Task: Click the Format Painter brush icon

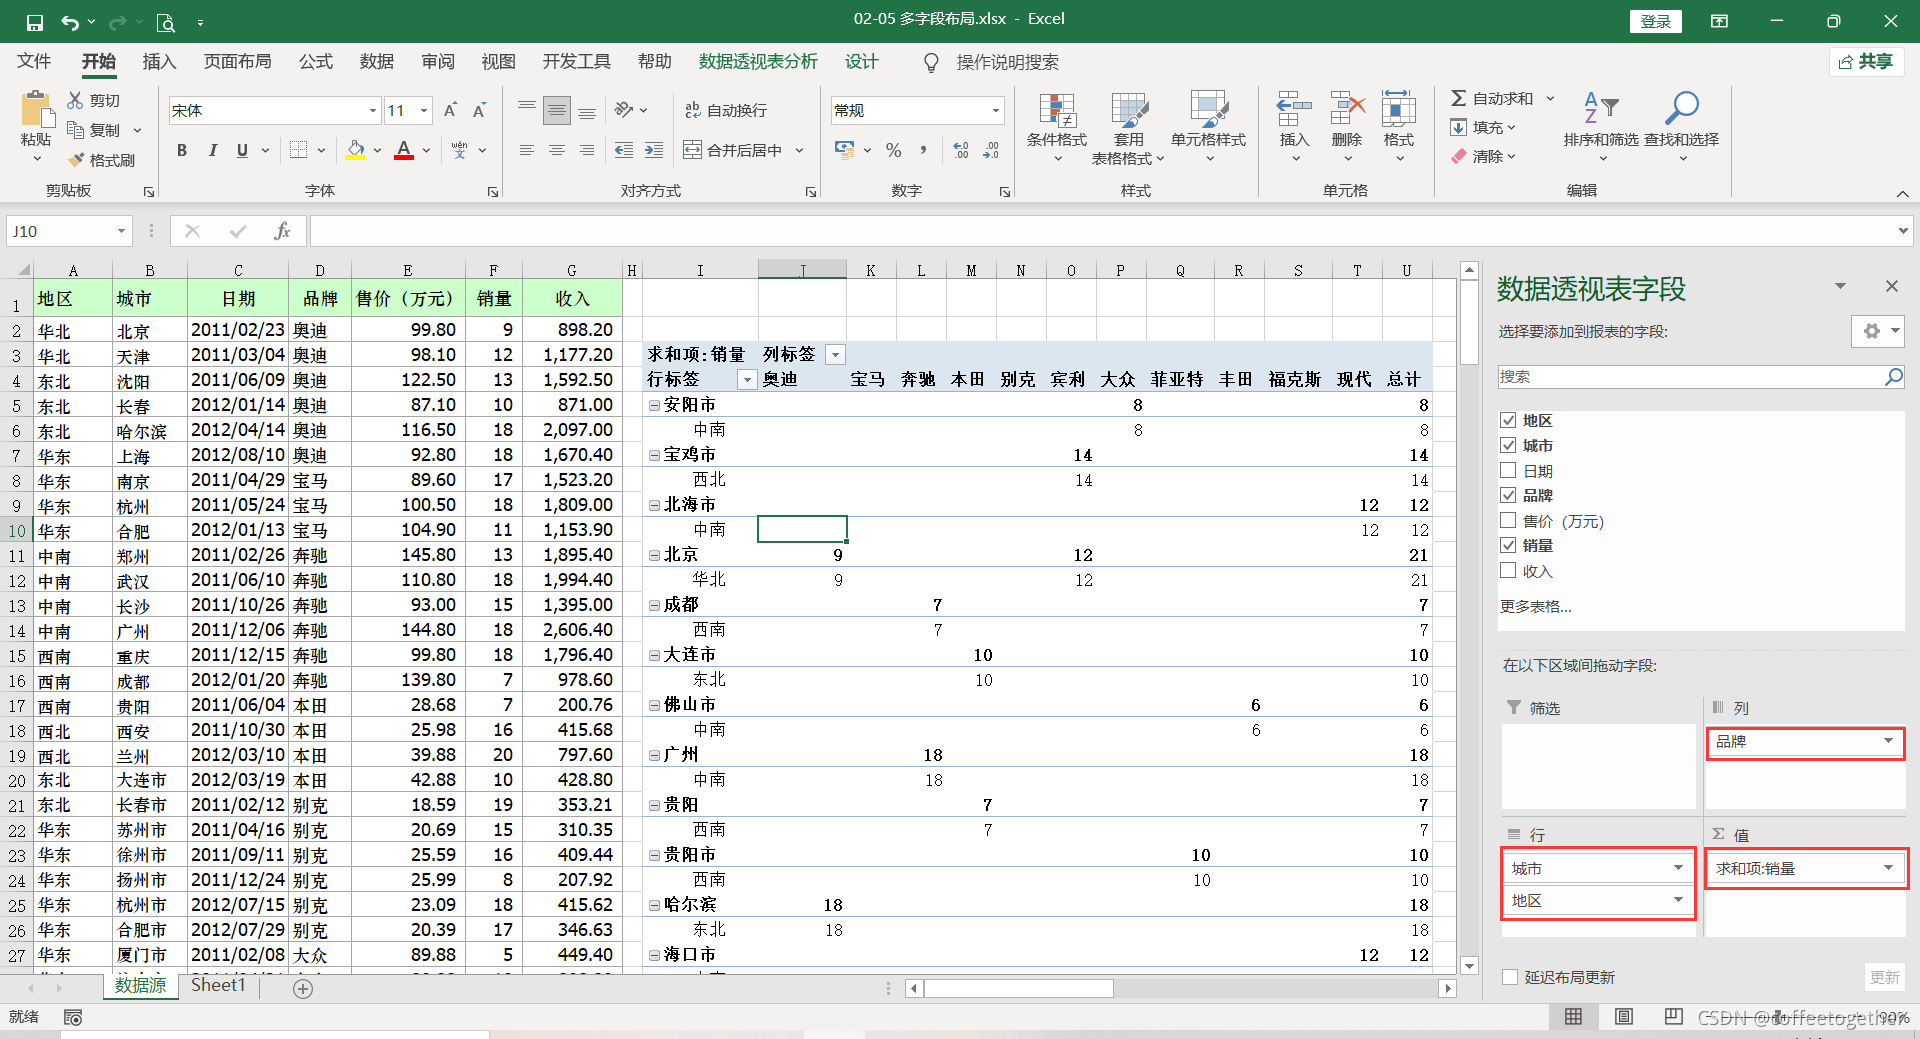Action: pos(76,160)
